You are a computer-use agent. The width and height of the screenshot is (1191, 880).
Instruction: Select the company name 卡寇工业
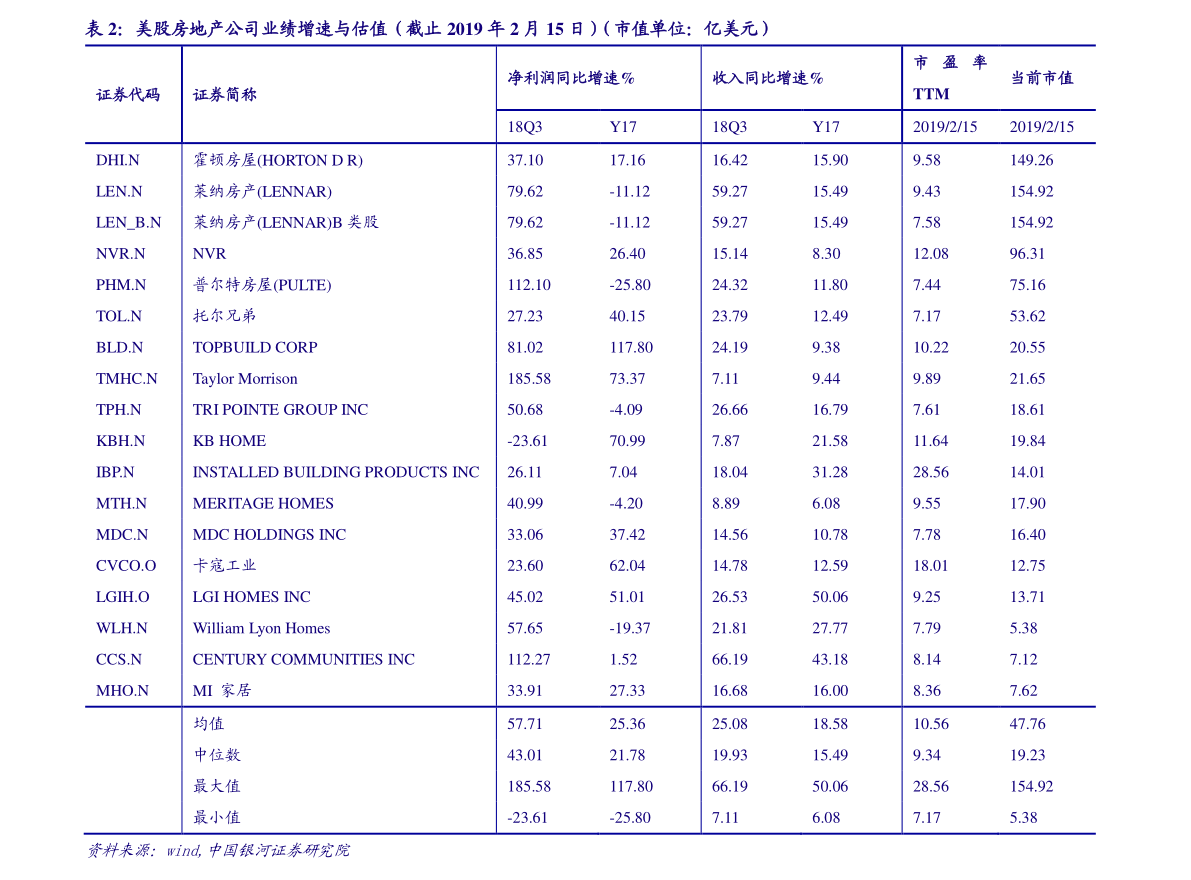[x=224, y=565]
